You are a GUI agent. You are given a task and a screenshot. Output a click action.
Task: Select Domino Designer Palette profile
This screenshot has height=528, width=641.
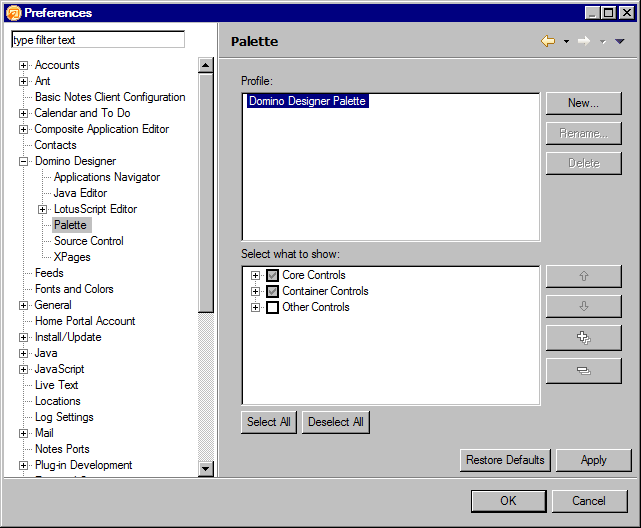pos(307,101)
